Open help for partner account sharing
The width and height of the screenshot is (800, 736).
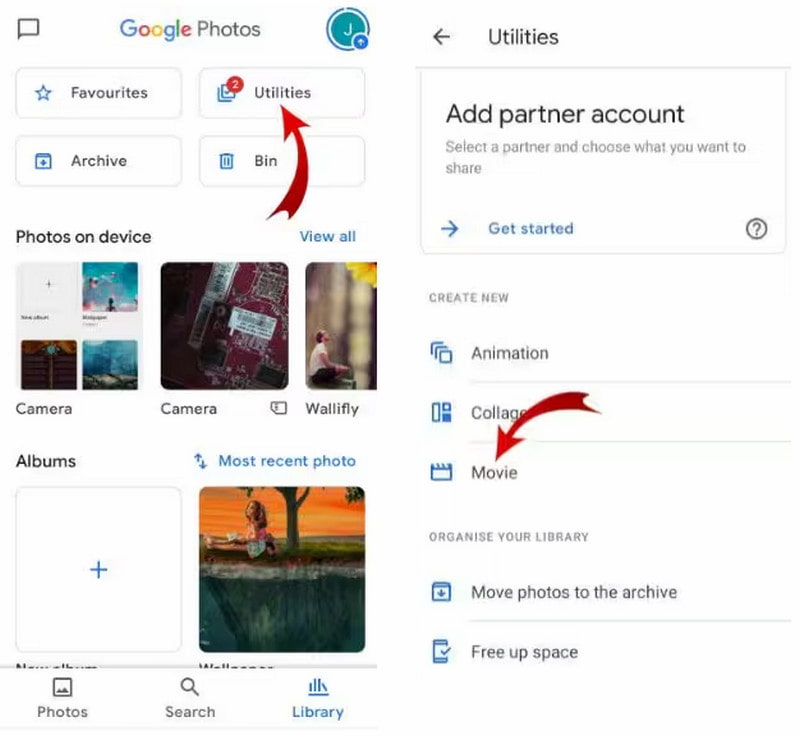[x=757, y=229]
